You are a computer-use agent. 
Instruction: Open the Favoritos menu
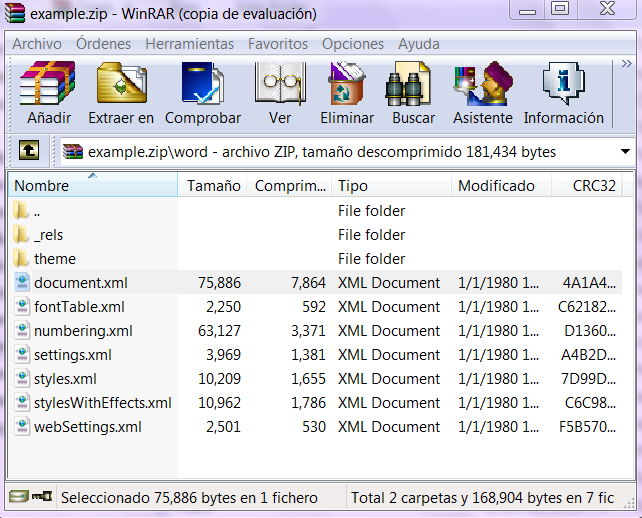click(x=278, y=44)
